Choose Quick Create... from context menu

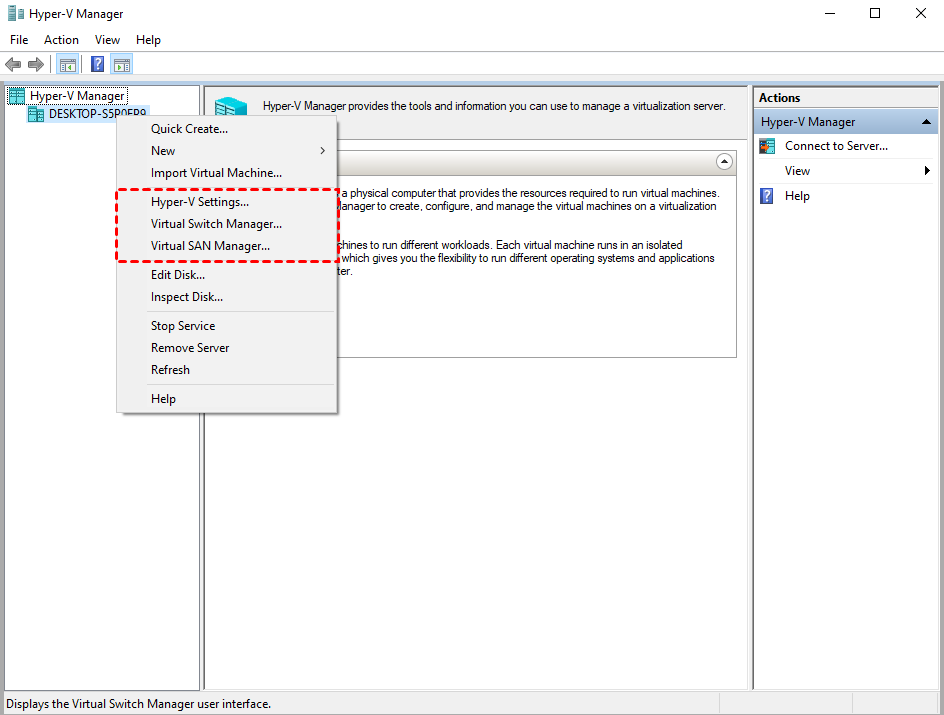tap(227, 129)
